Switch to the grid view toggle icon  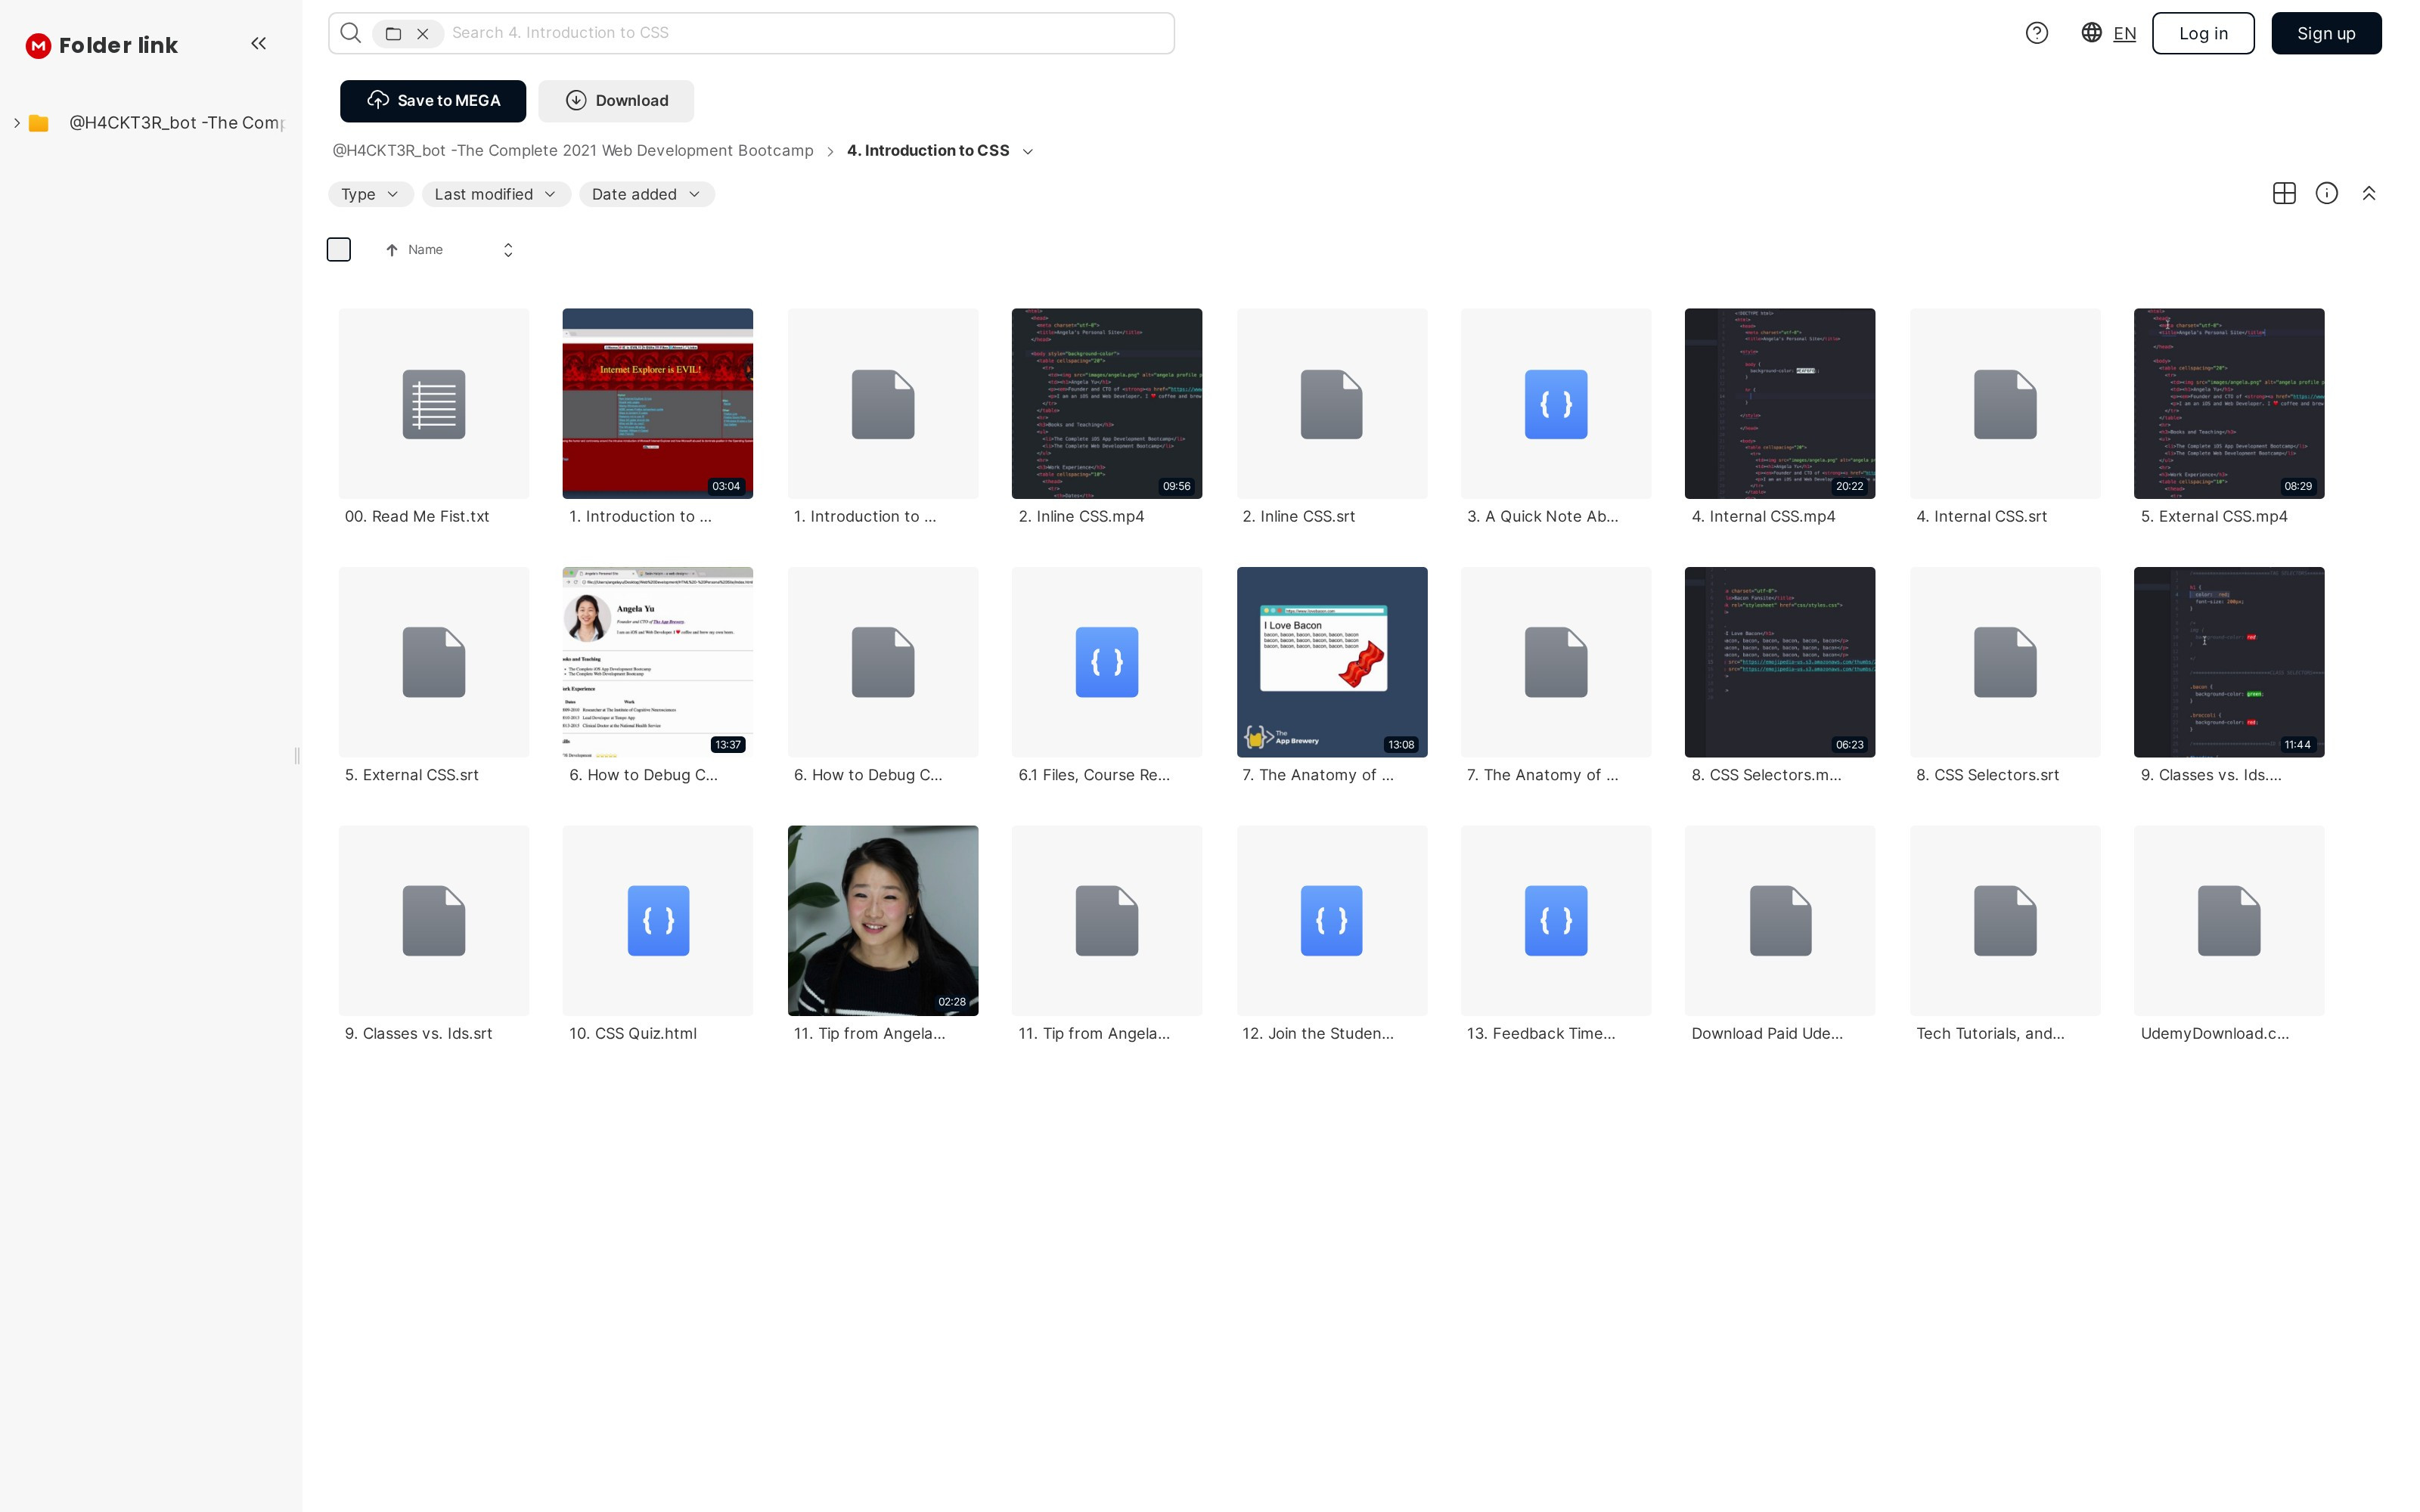pyautogui.click(x=2284, y=193)
